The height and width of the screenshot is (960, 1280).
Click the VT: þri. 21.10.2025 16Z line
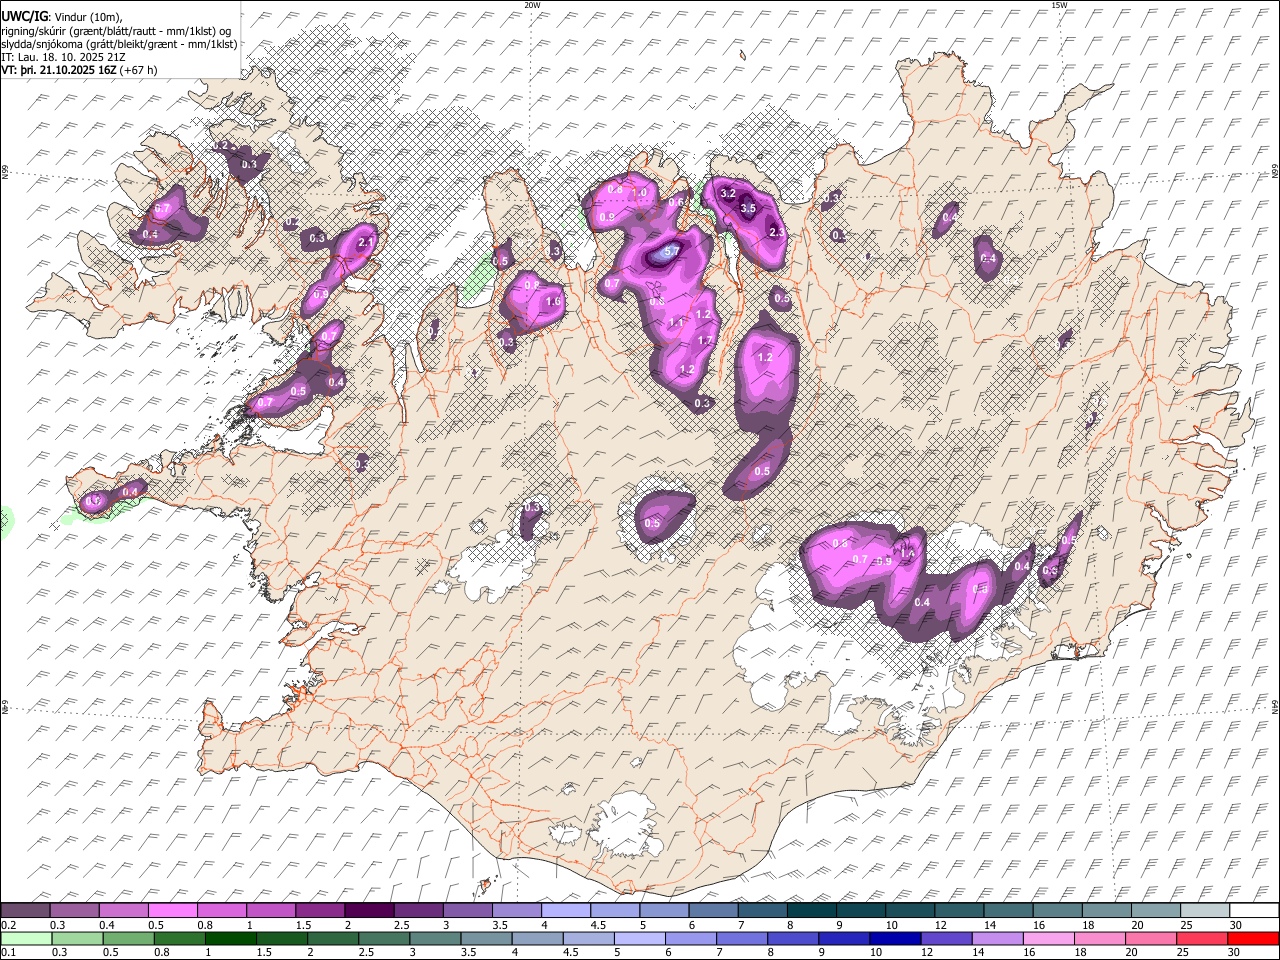(79, 70)
